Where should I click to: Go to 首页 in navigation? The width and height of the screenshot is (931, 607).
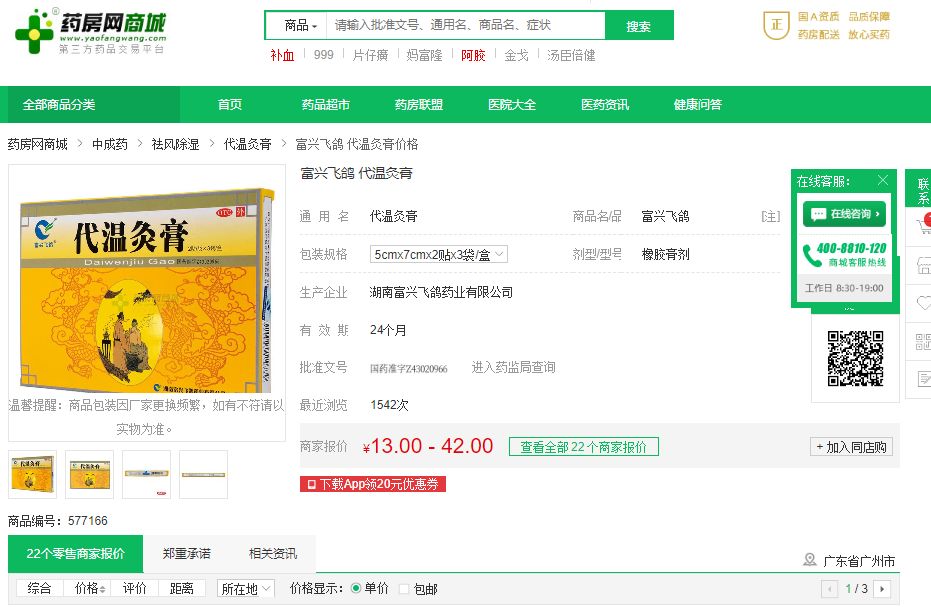coord(229,105)
